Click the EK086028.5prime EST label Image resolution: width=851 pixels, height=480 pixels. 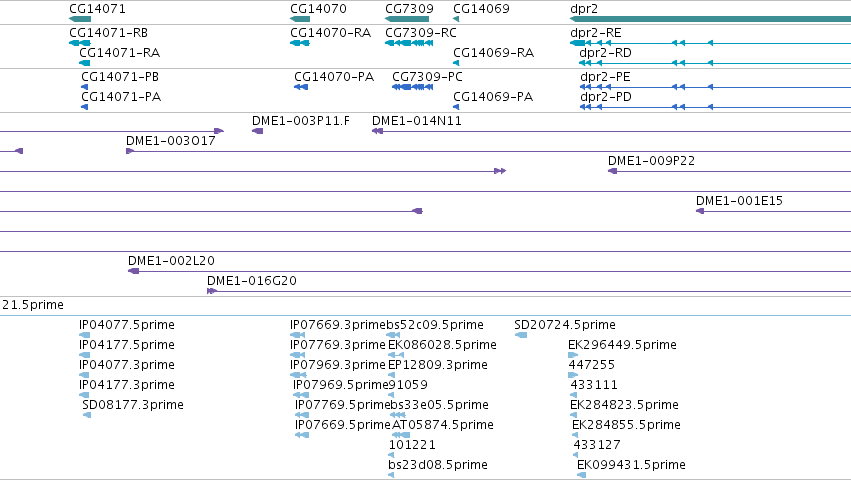coord(442,345)
